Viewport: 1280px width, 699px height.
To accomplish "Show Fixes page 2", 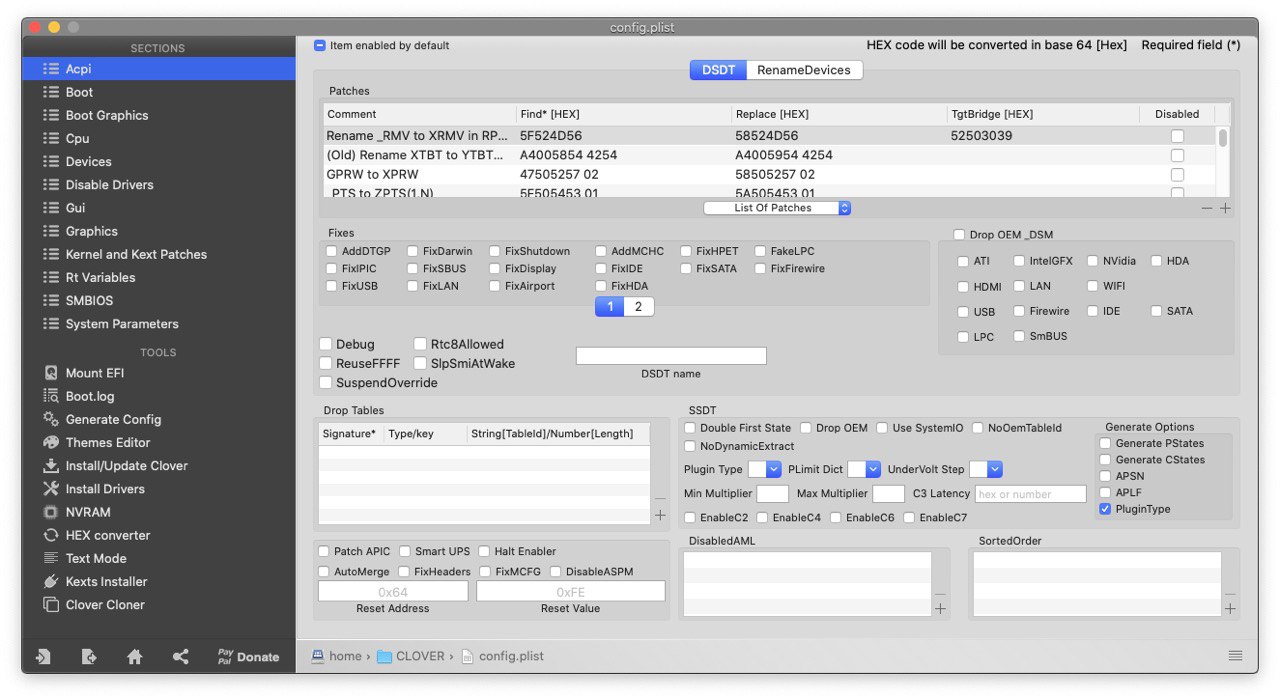I will (639, 307).
